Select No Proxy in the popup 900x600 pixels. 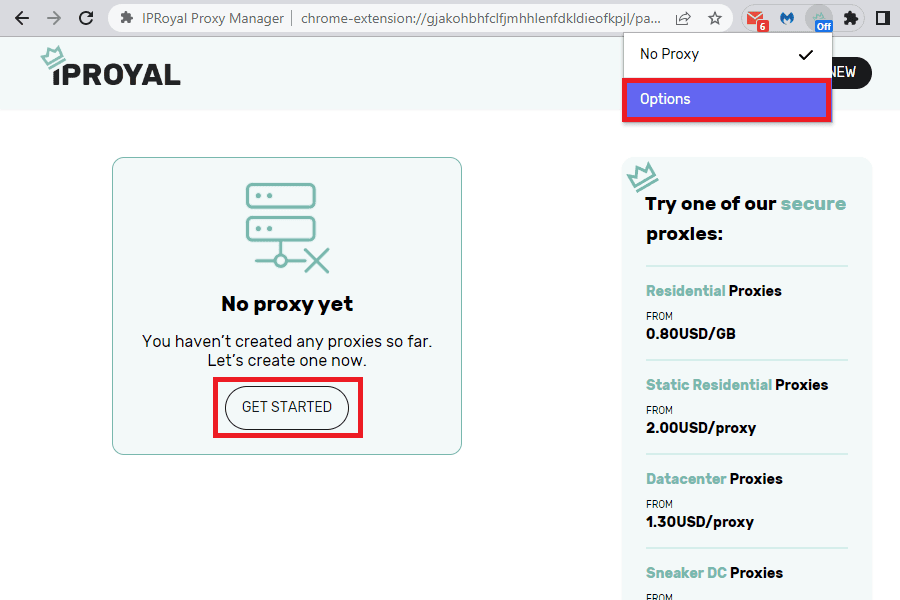(x=727, y=55)
